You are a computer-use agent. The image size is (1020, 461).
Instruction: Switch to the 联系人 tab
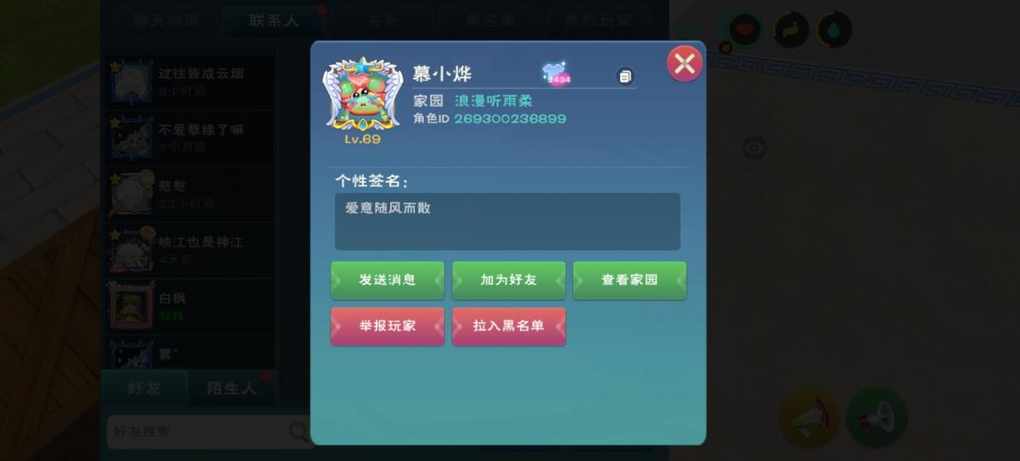273,20
